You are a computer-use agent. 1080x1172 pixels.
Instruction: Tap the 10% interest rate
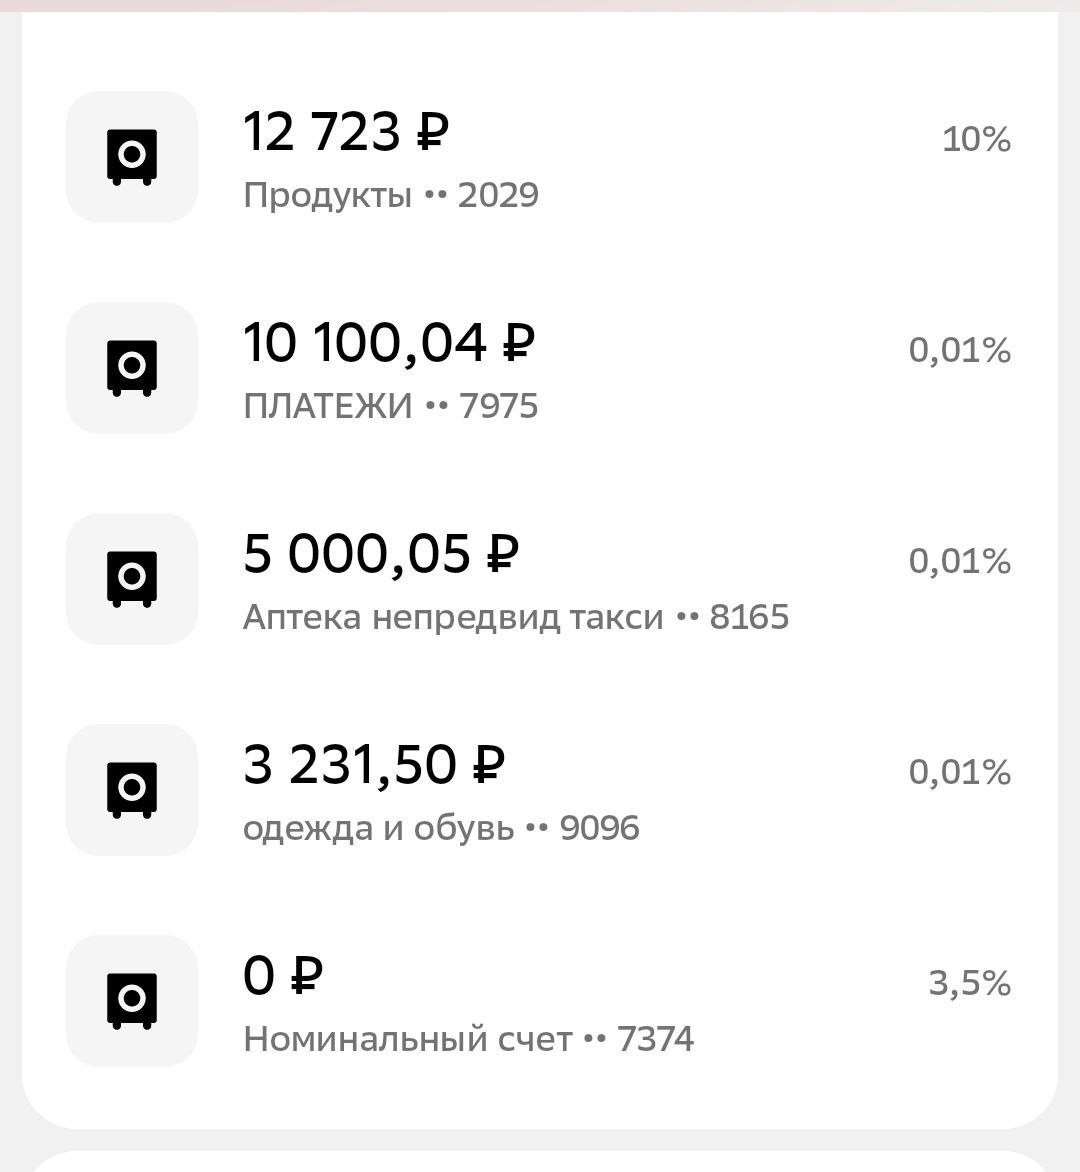(x=976, y=140)
